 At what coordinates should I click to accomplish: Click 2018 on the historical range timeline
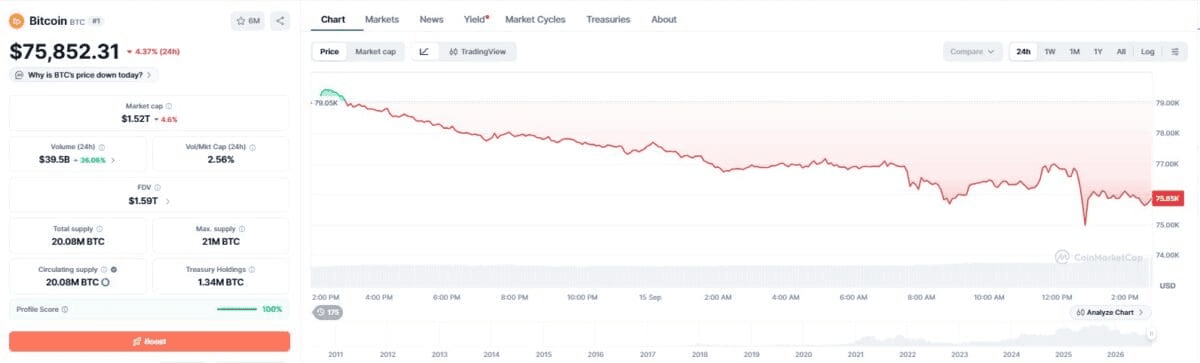[x=699, y=354]
